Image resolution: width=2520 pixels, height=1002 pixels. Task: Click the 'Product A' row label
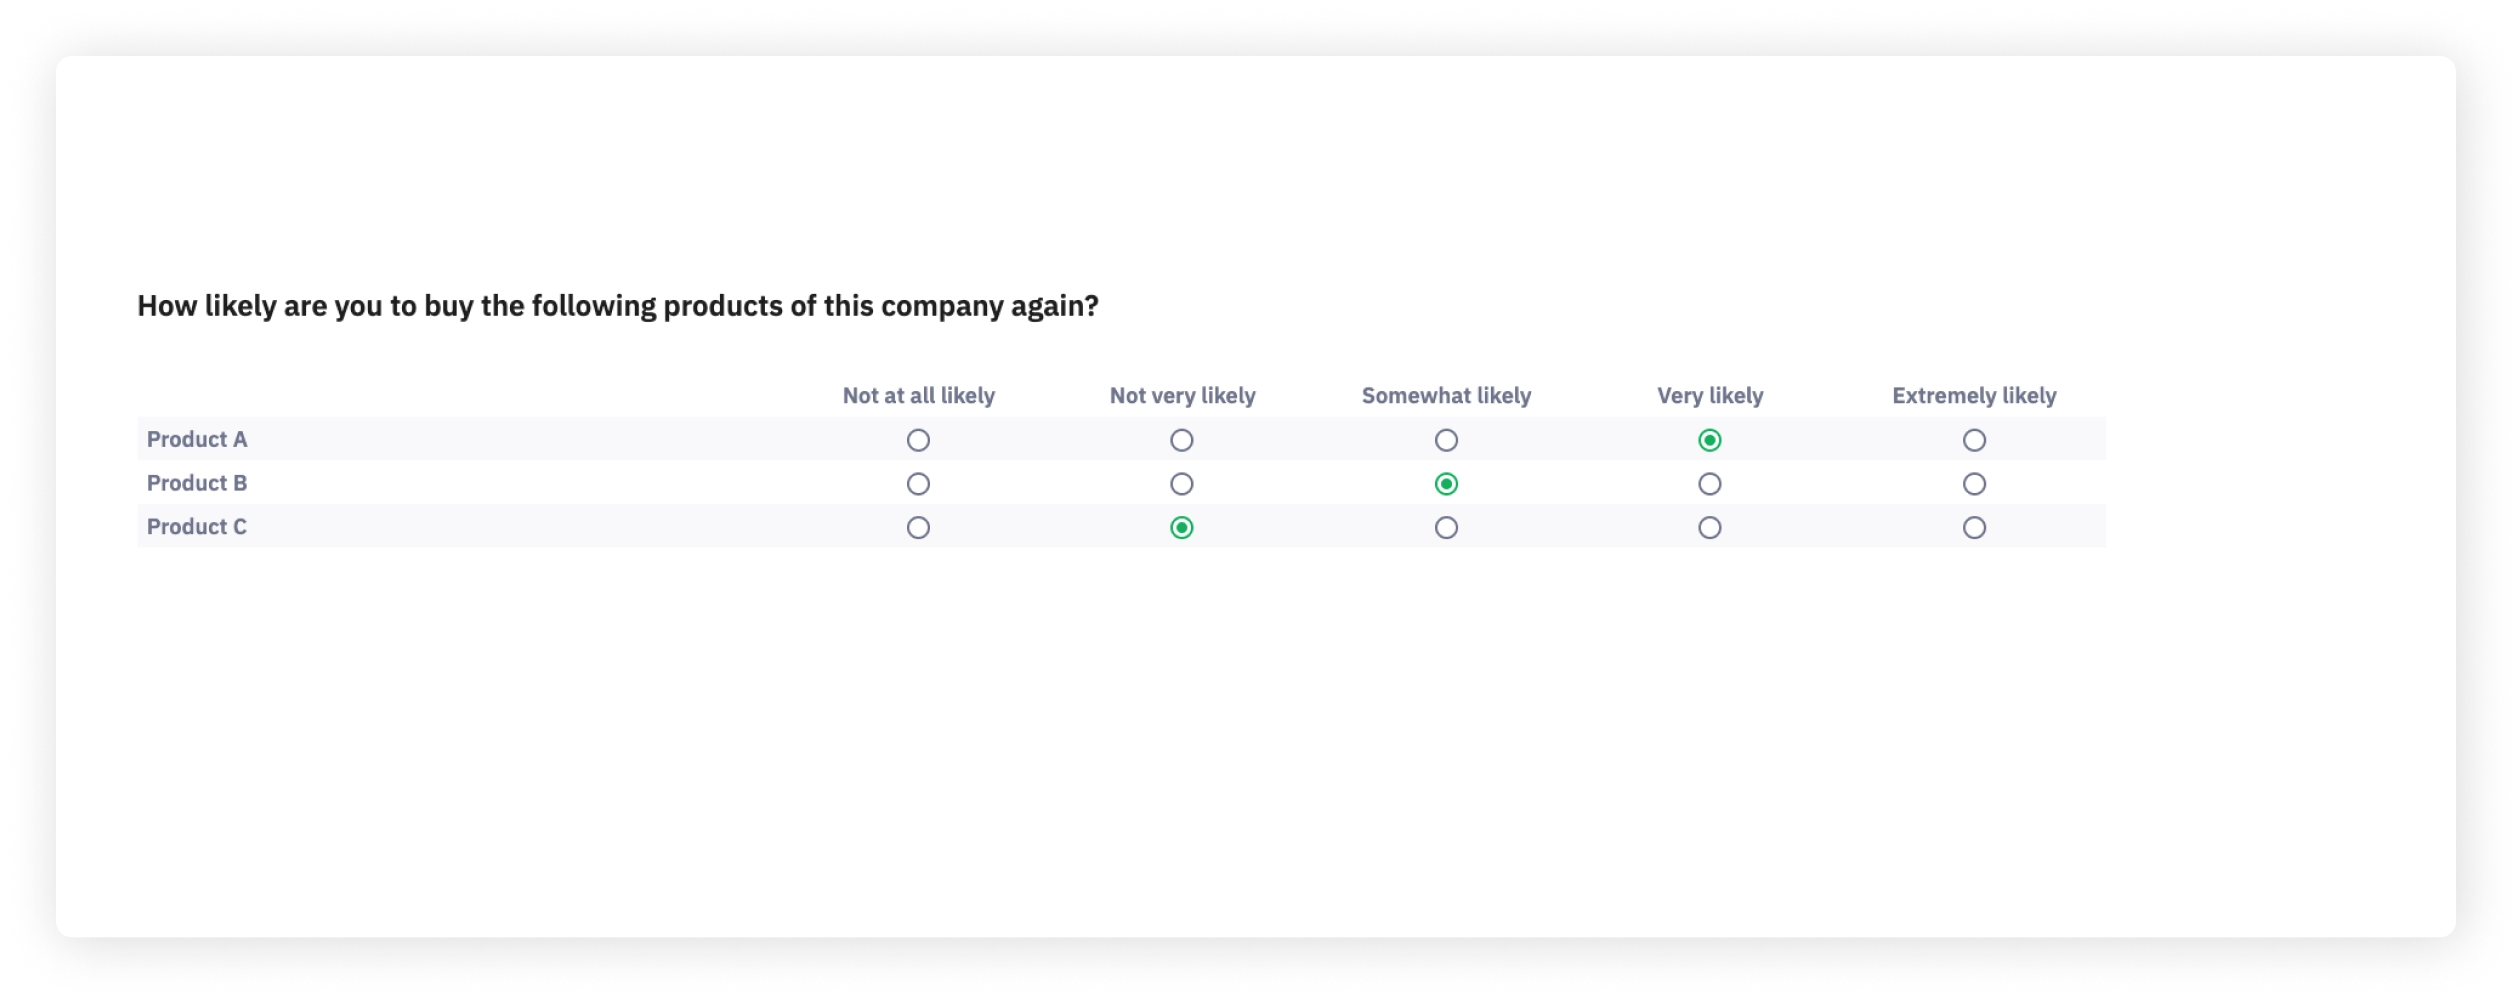pyautogui.click(x=197, y=440)
